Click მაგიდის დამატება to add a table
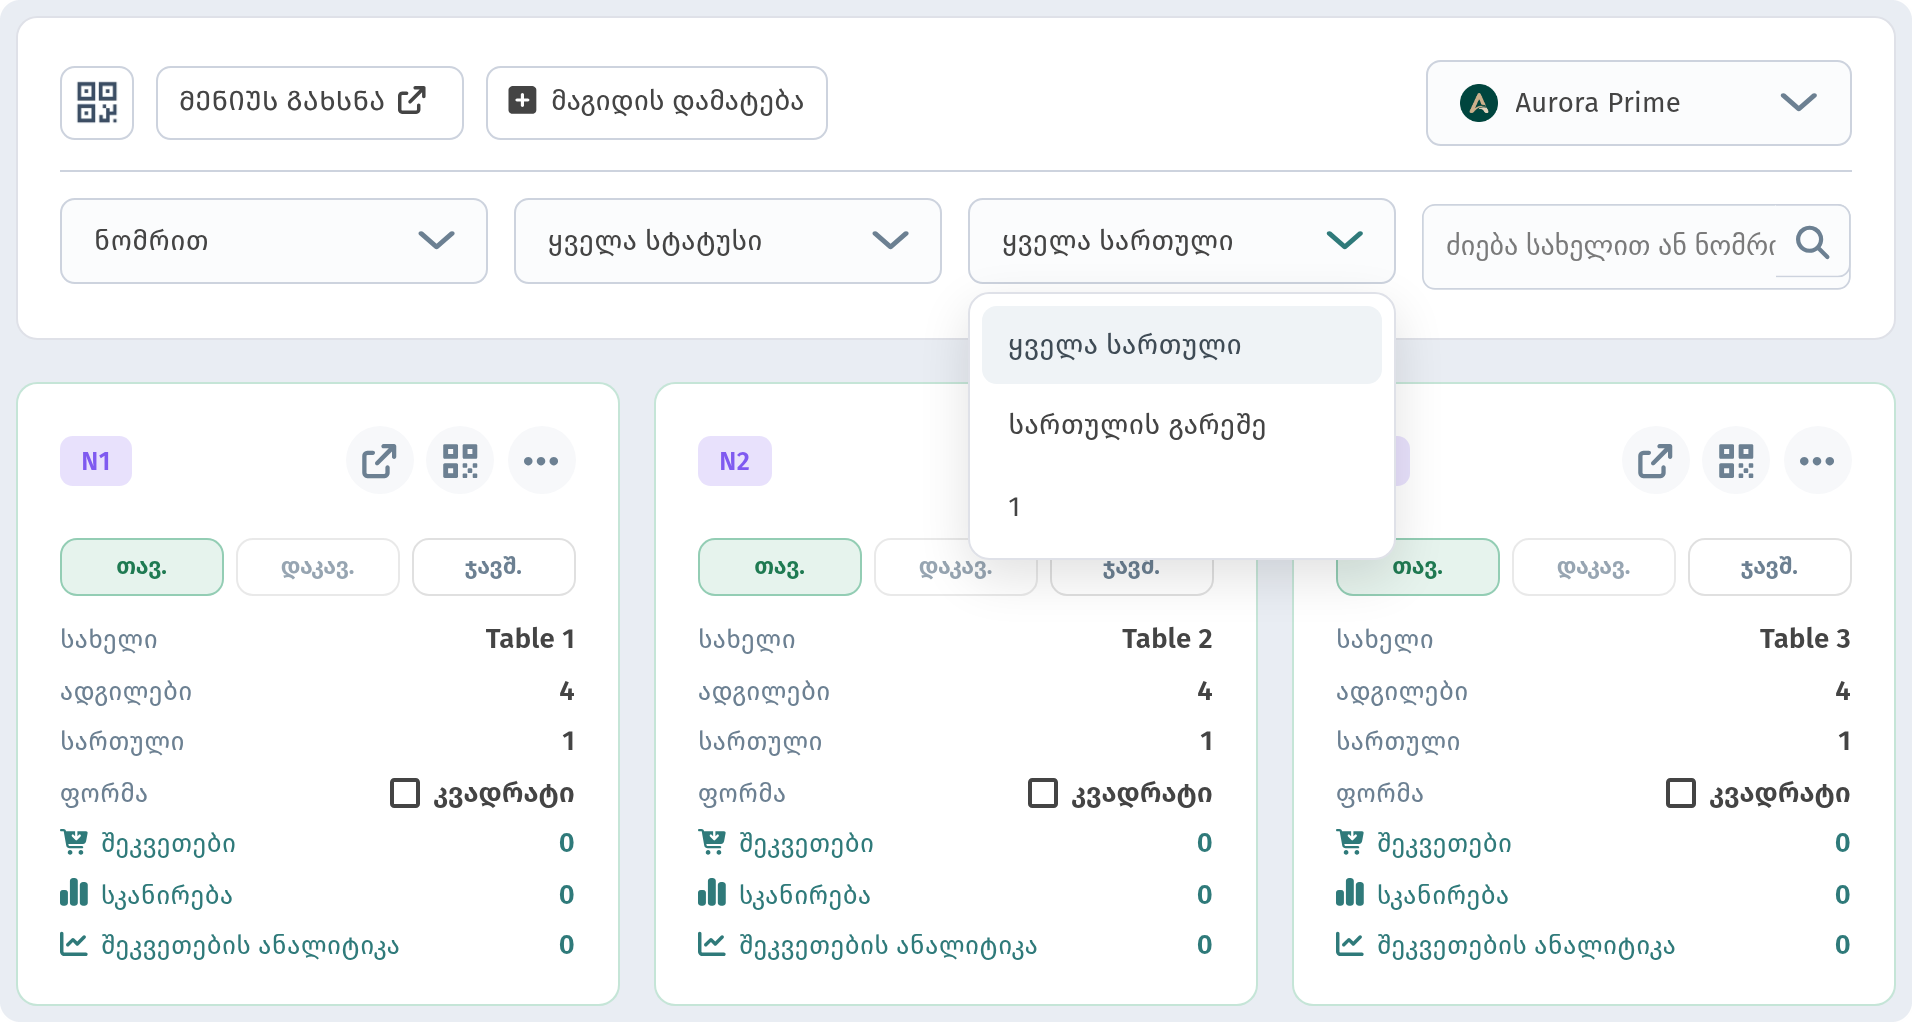Screen dimensions: 1912x1022 pyautogui.click(x=657, y=103)
